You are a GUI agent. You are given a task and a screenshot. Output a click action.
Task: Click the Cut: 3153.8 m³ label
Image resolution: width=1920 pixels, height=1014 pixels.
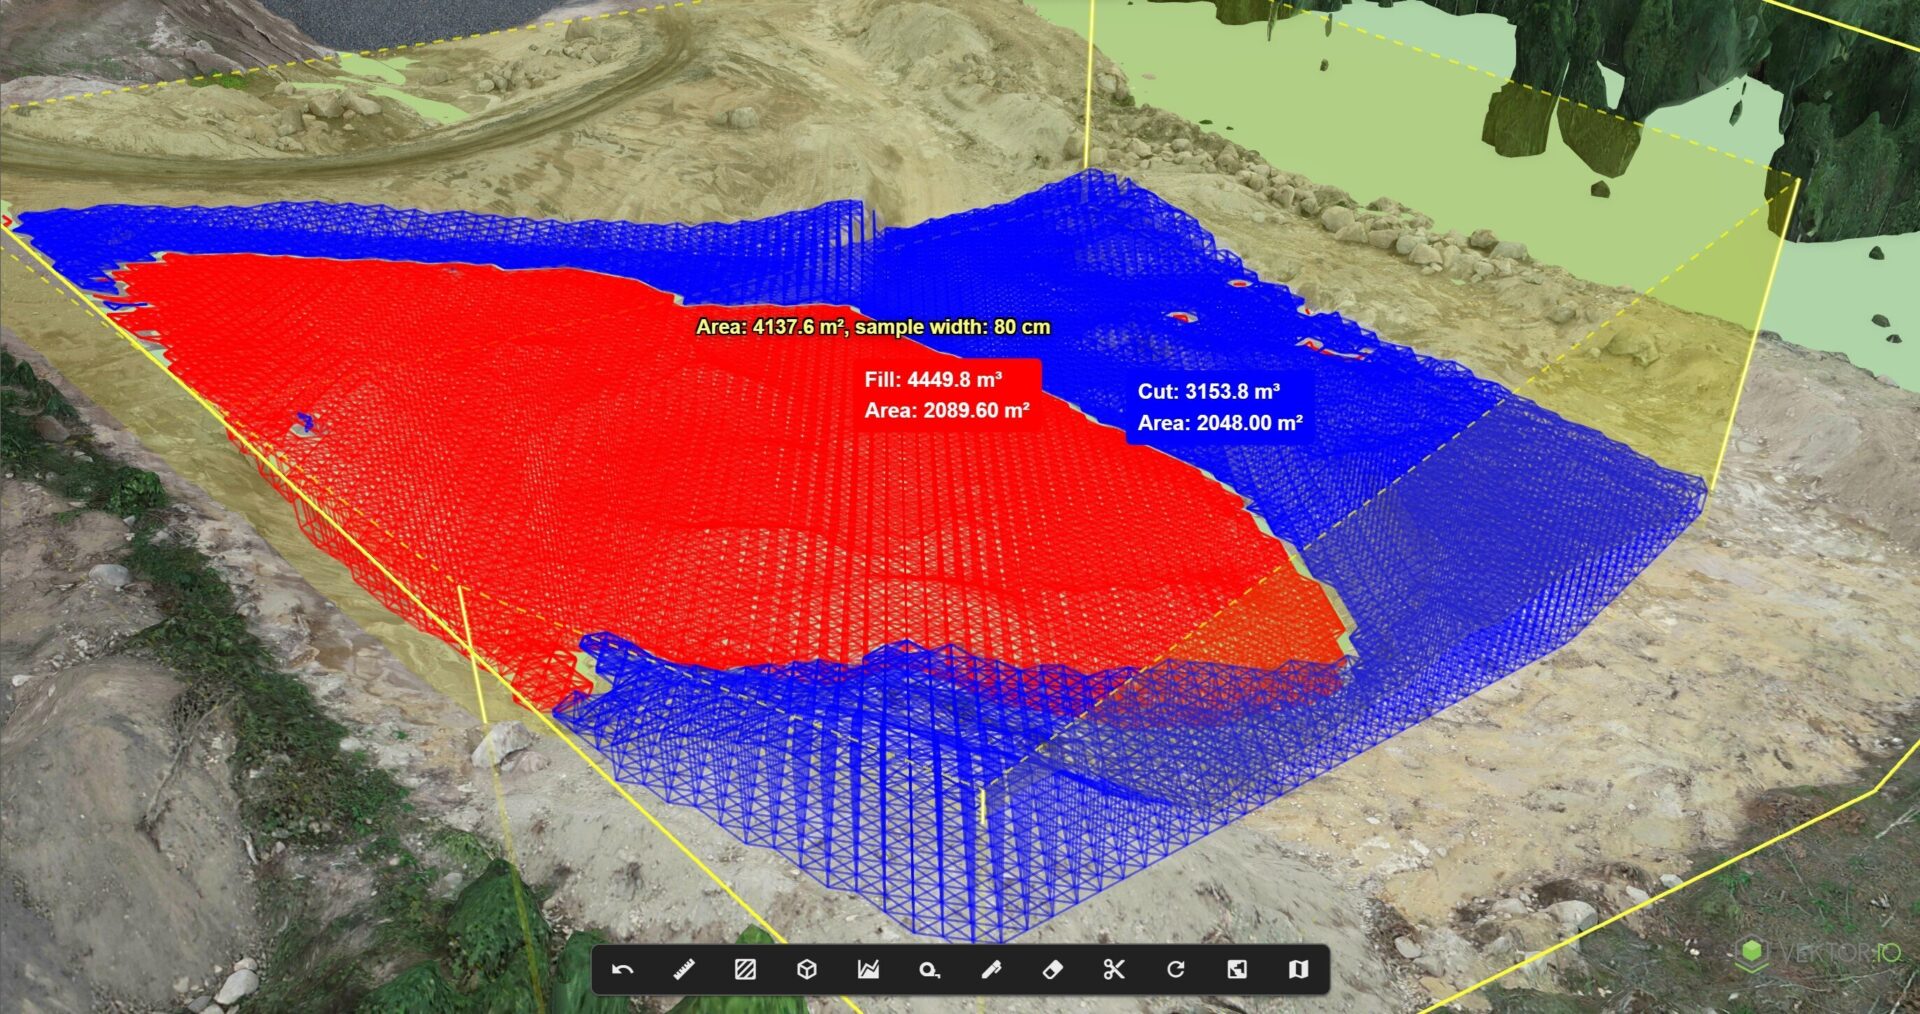point(1209,392)
